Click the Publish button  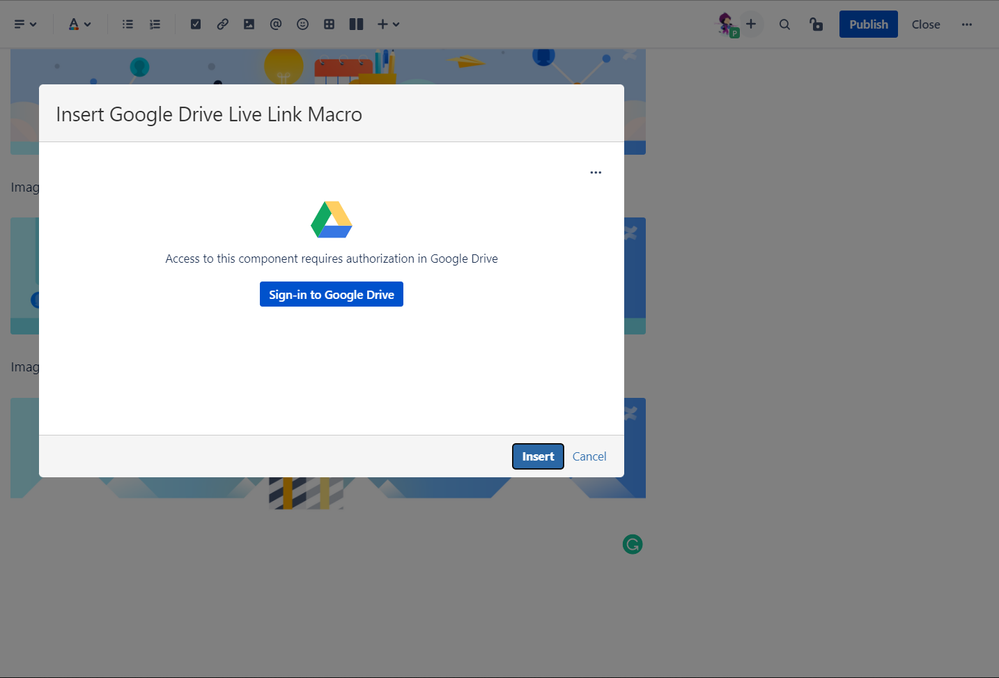click(868, 24)
